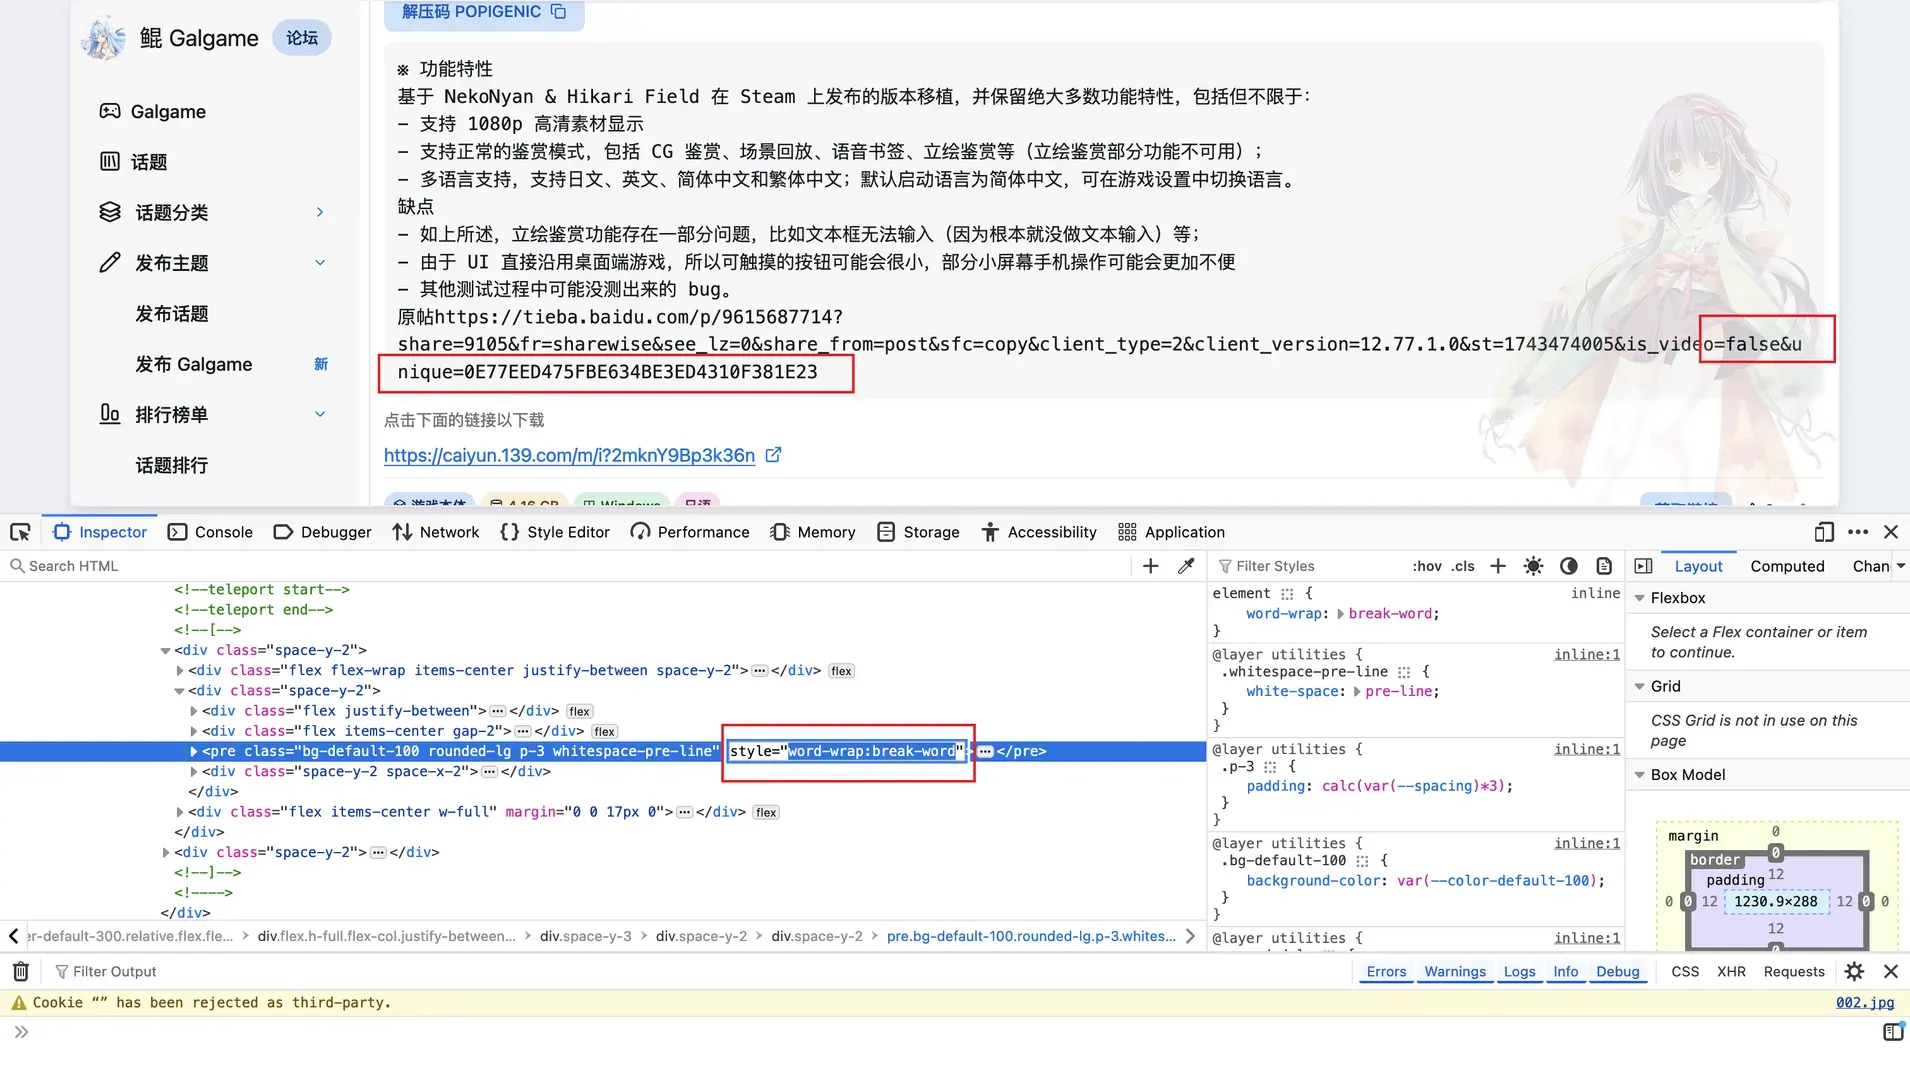The width and height of the screenshot is (1910, 1080).
Task: Switch to the Storage tab
Action: [918, 532]
